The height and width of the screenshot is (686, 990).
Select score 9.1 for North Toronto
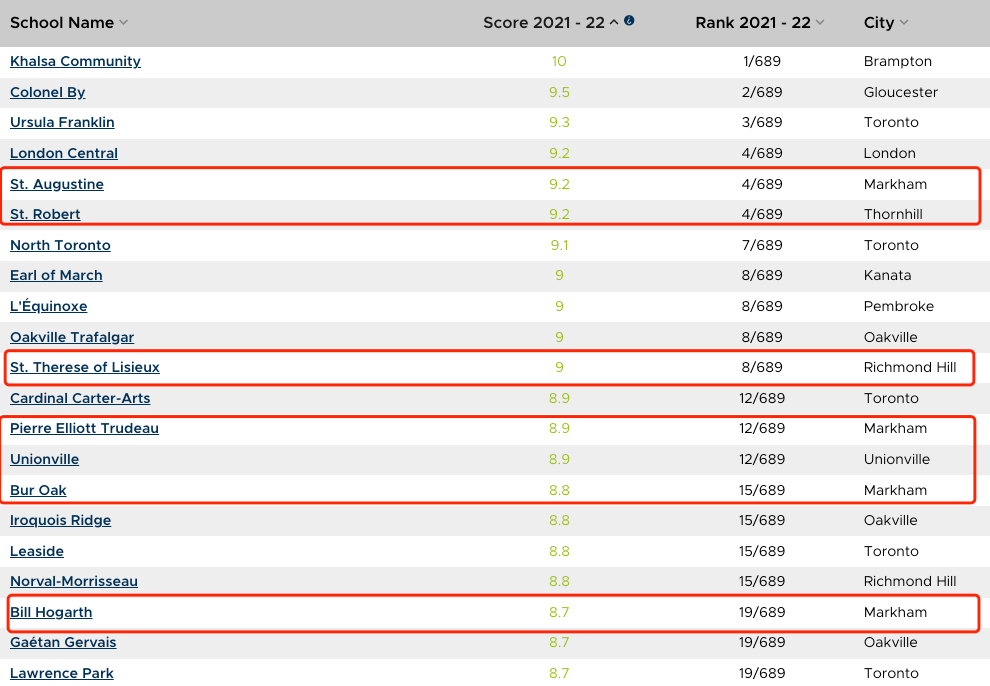[559, 245]
